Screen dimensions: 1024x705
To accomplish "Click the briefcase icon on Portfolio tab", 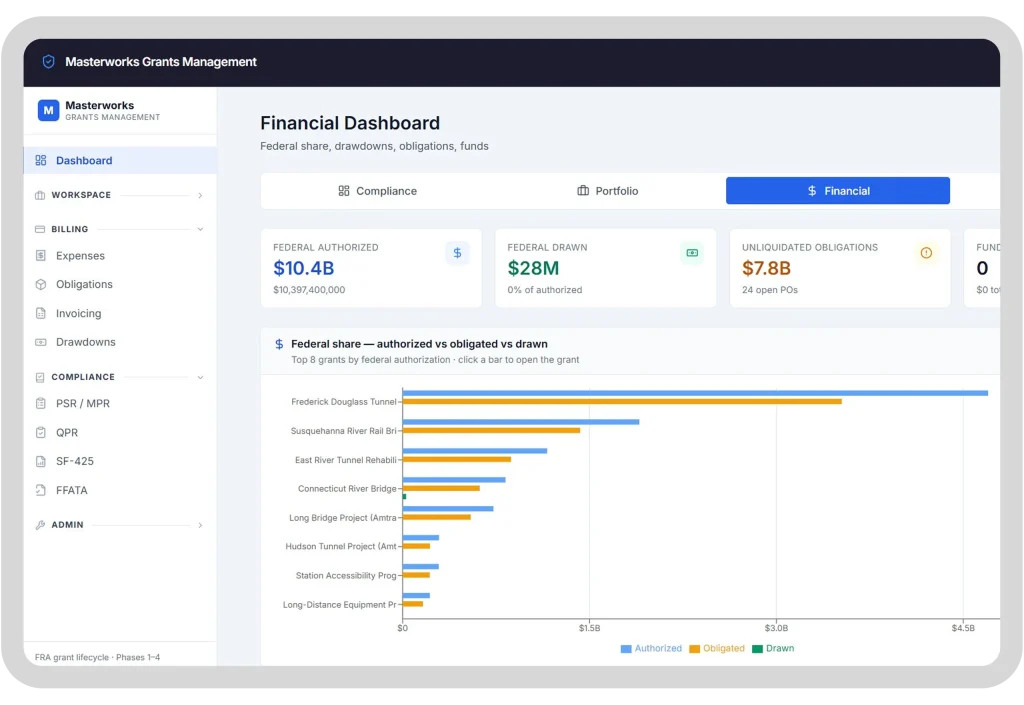I will [x=583, y=191].
